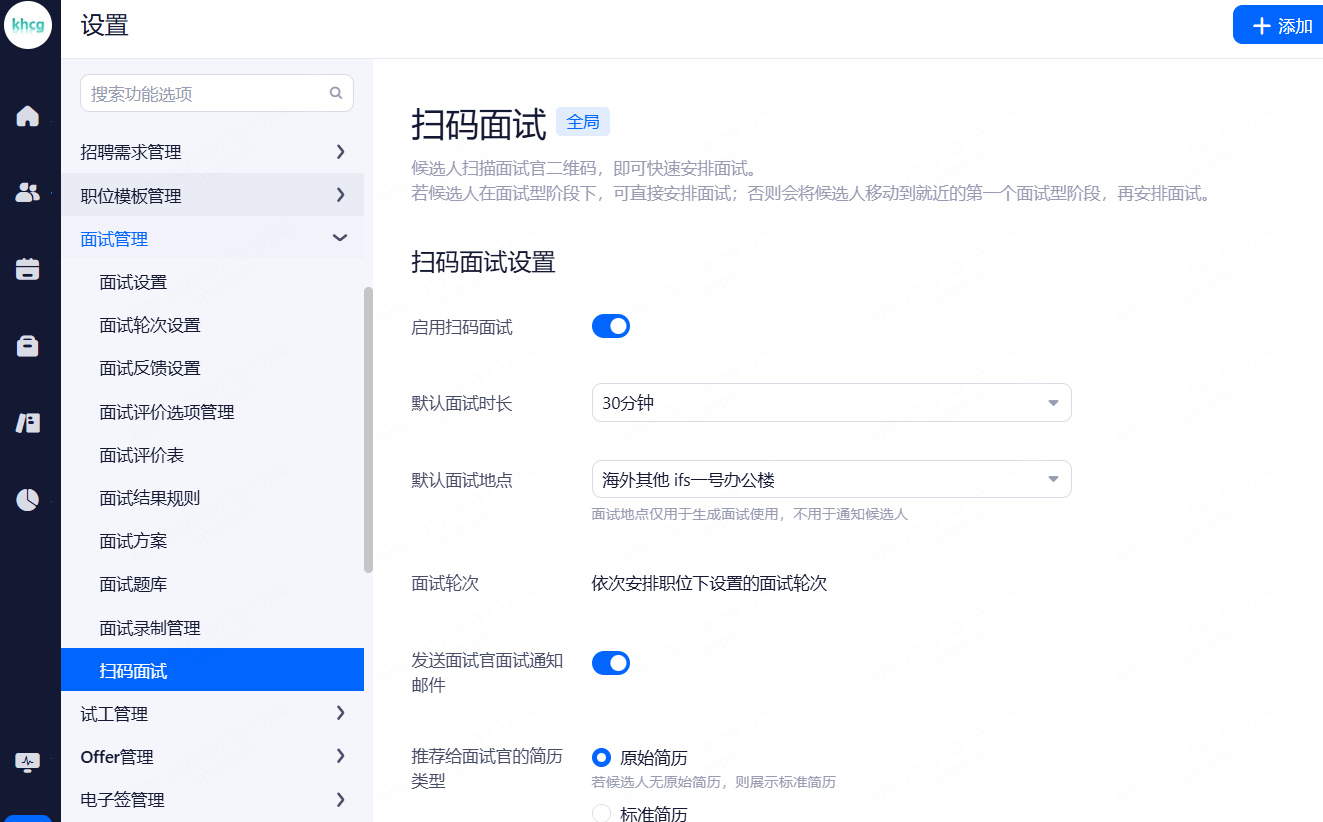Go to 面试题库 menu item

(x=133, y=584)
